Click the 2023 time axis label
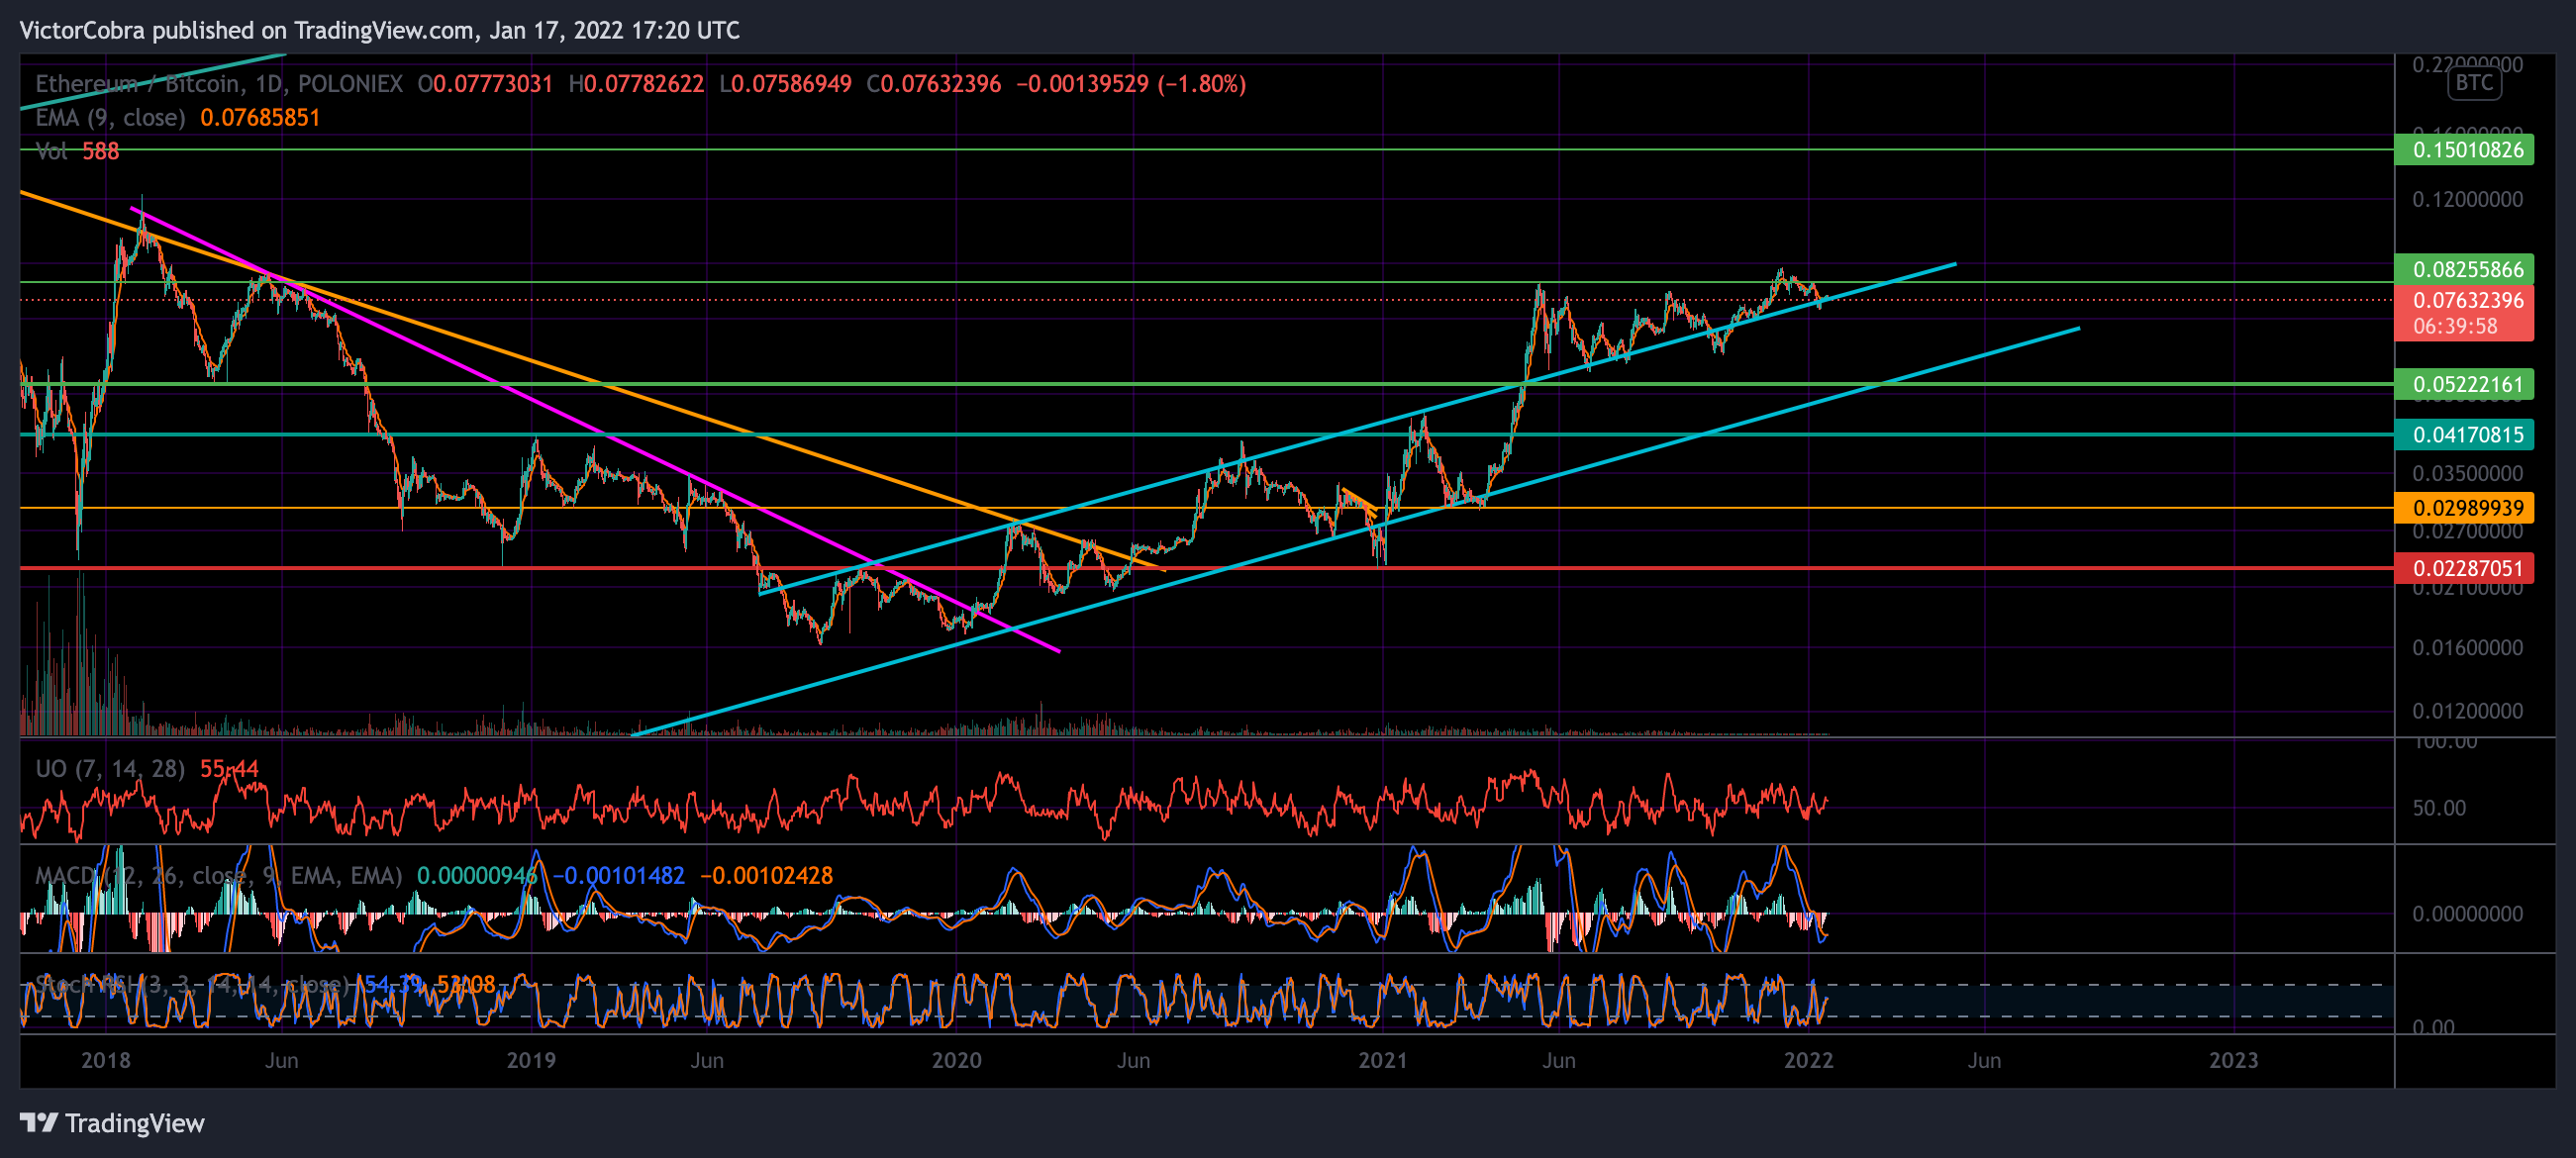2576x1158 pixels. point(2233,1060)
